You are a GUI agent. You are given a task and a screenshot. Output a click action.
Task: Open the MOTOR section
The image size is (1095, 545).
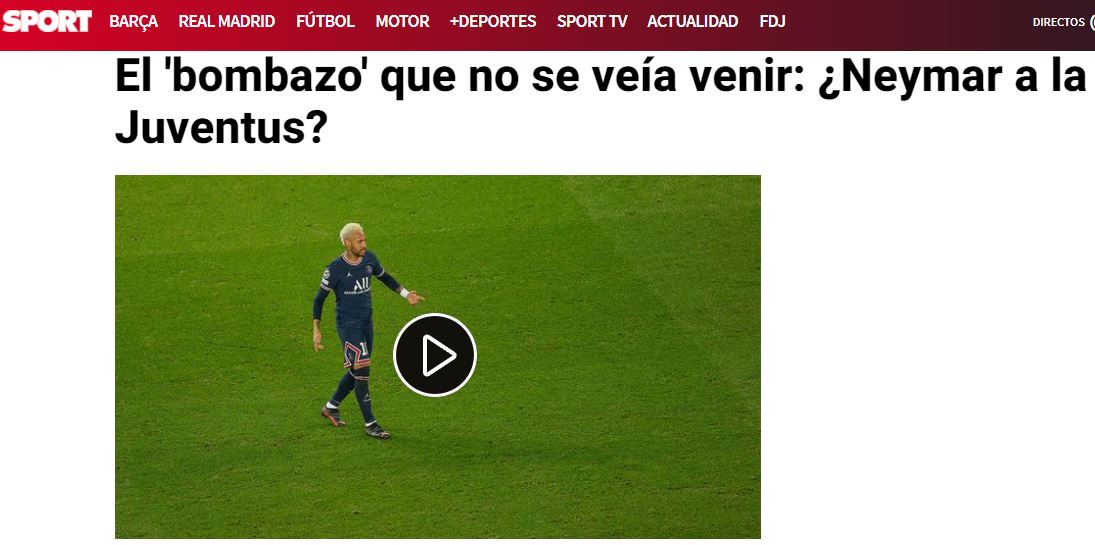click(402, 22)
